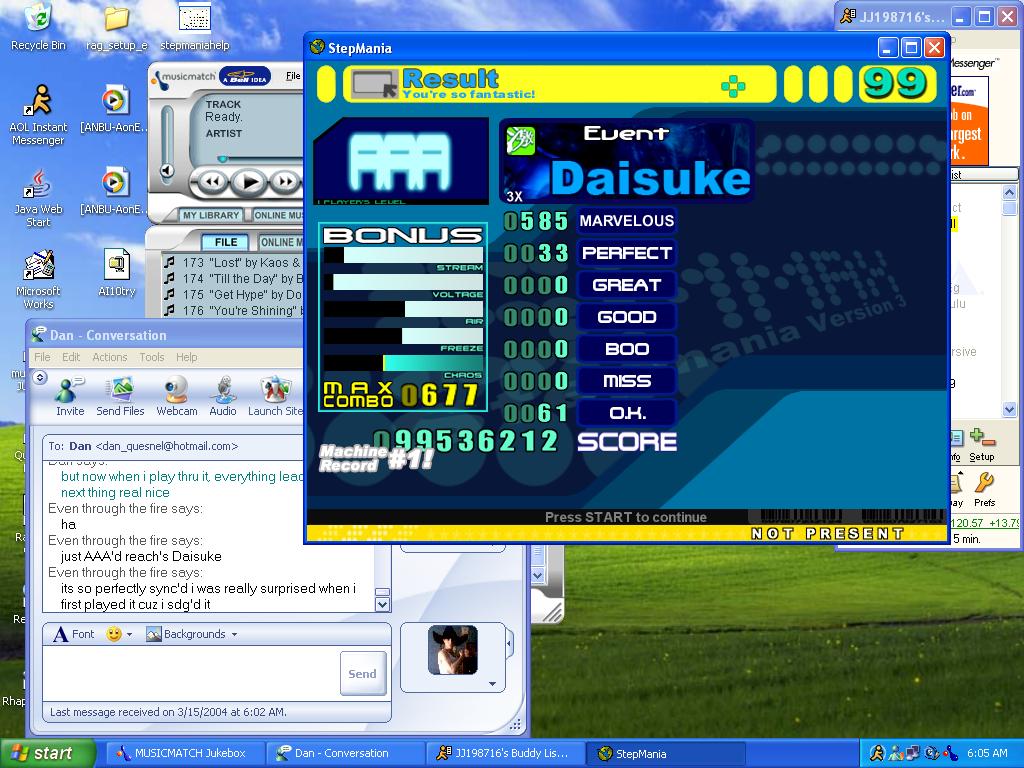1024x768 pixels.
Task: Collapse the conversation toolbar round arrow button
Action: click(x=40, y=377)
